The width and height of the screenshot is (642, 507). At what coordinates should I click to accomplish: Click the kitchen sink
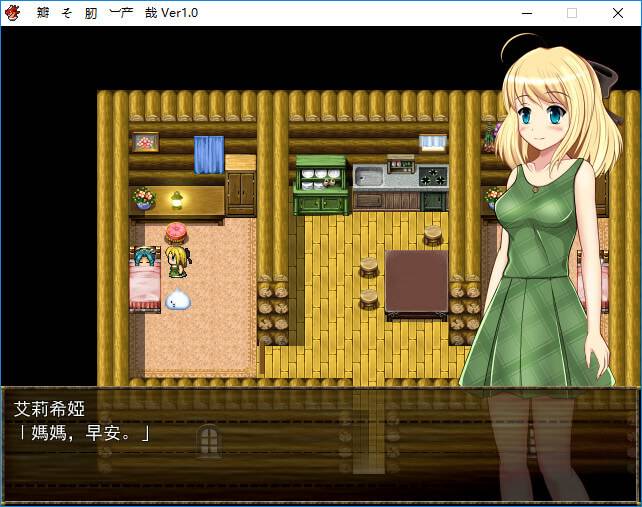368,177
